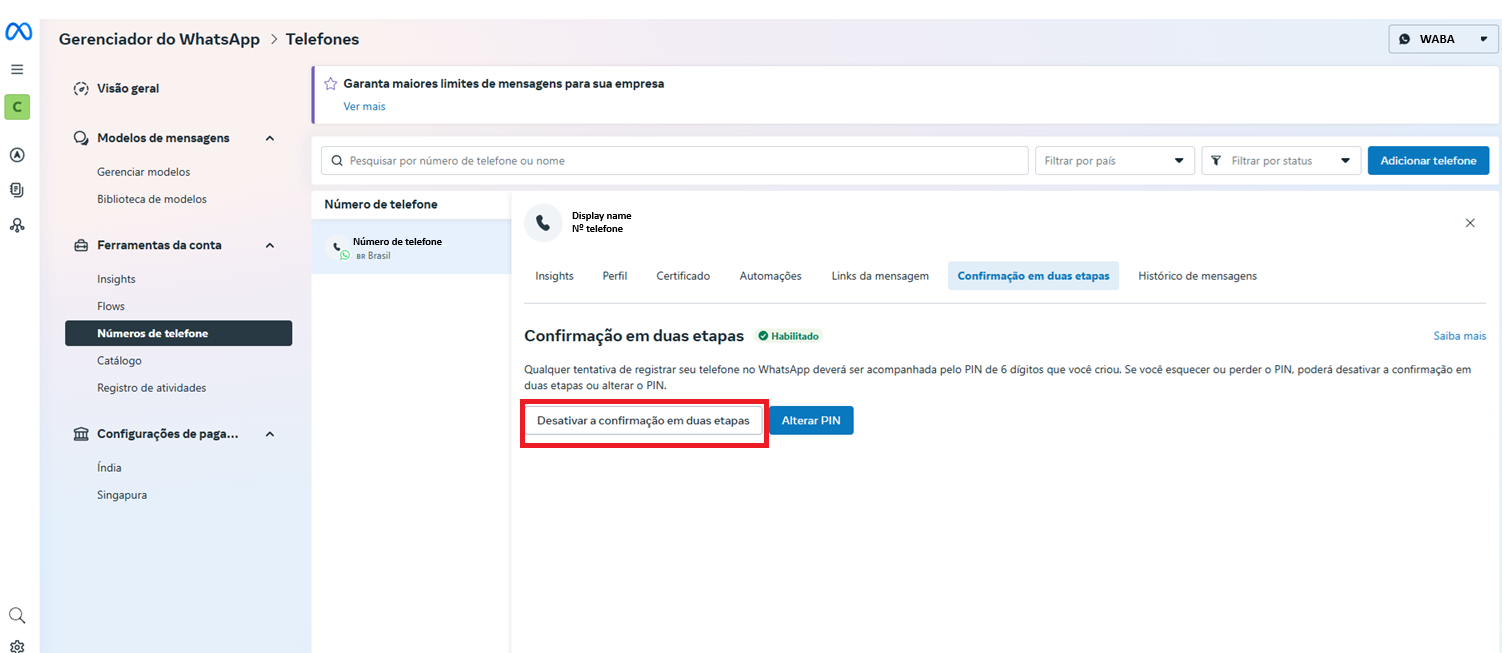Open the Filtrar por país dropdown

1114,161
